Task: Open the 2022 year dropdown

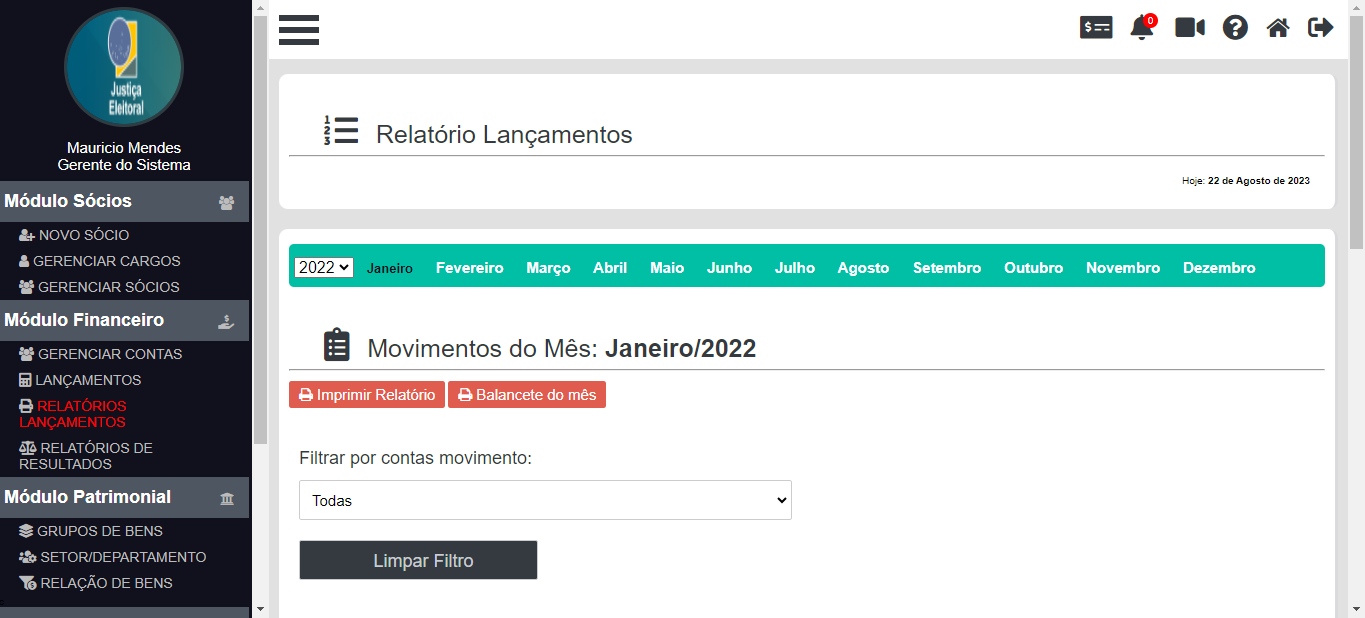Action: pos(324,267)
